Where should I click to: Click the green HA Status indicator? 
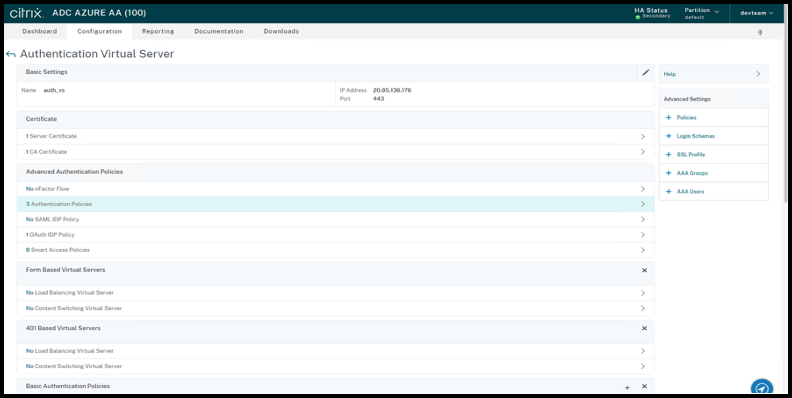coord(638,17)
